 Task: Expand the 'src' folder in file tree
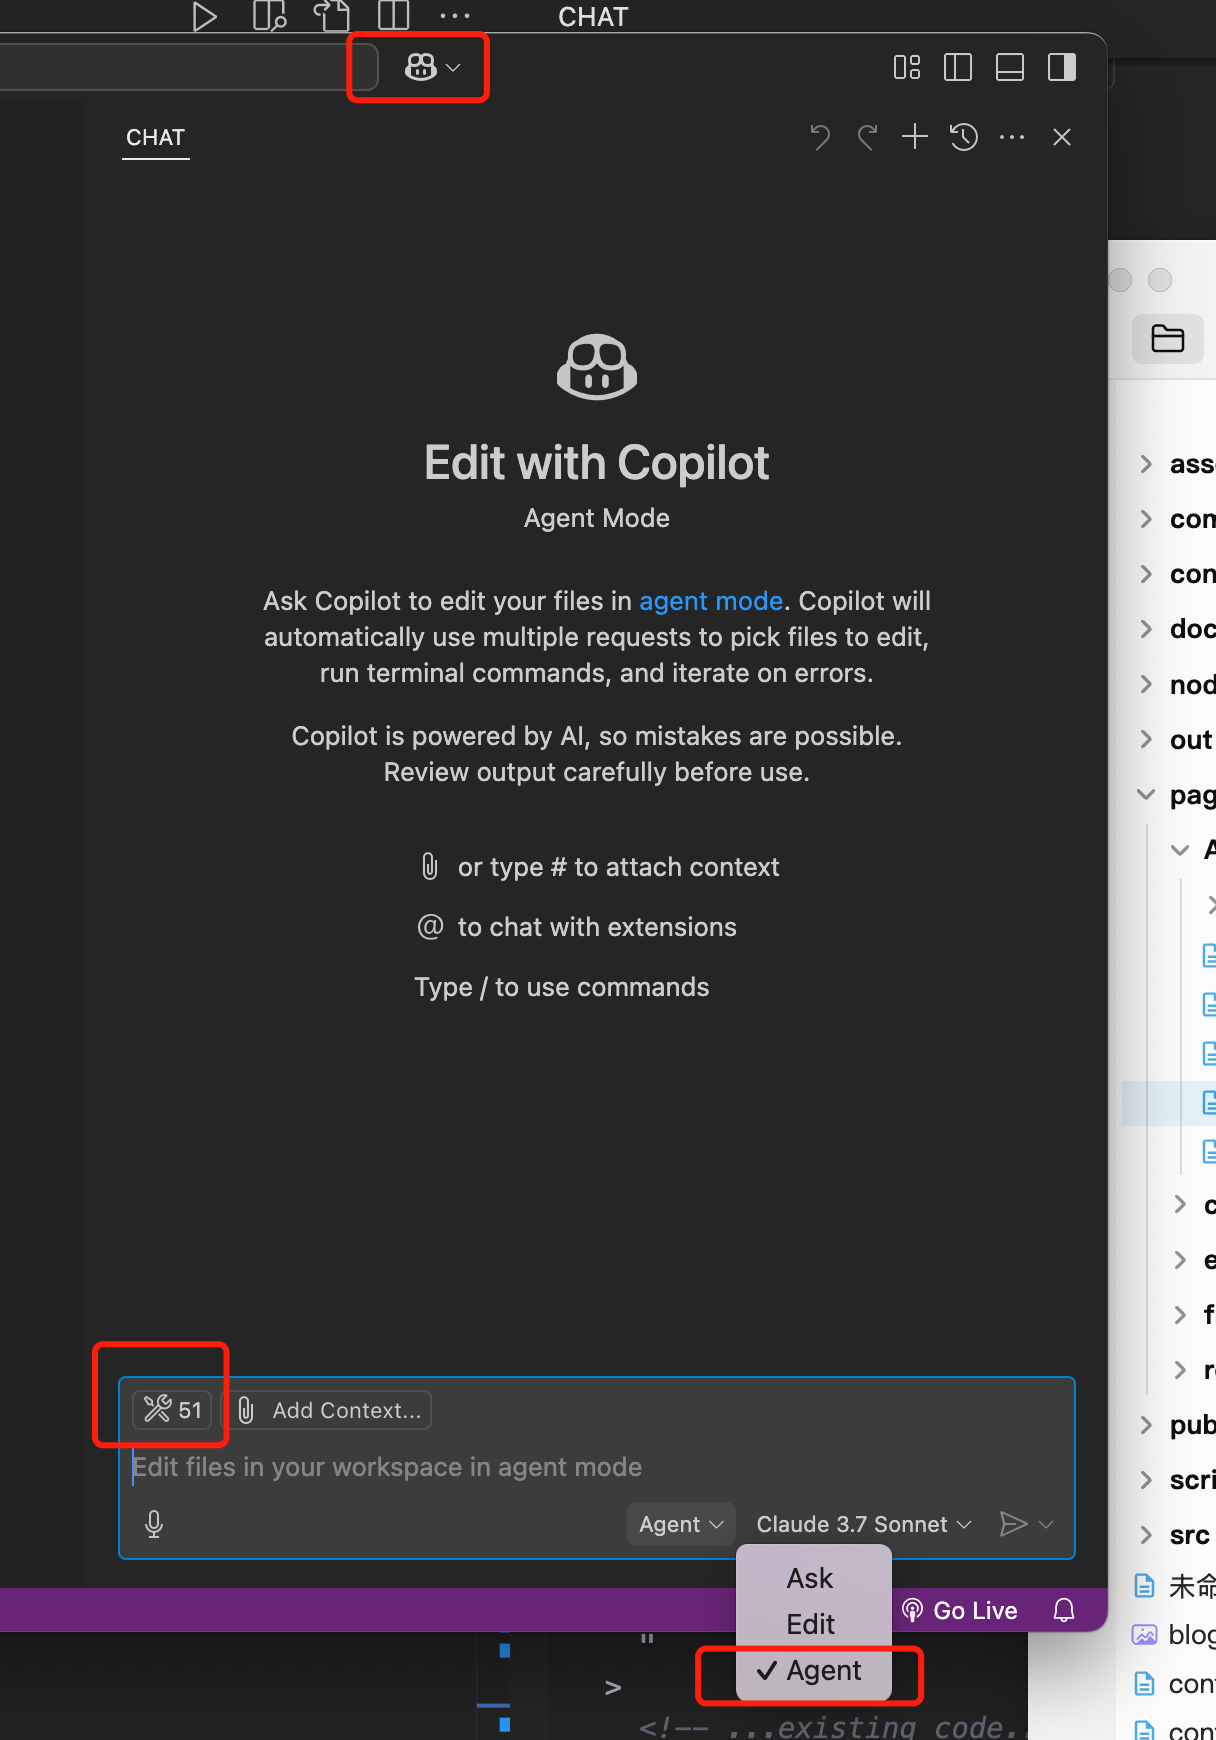pos(1147,1534)
